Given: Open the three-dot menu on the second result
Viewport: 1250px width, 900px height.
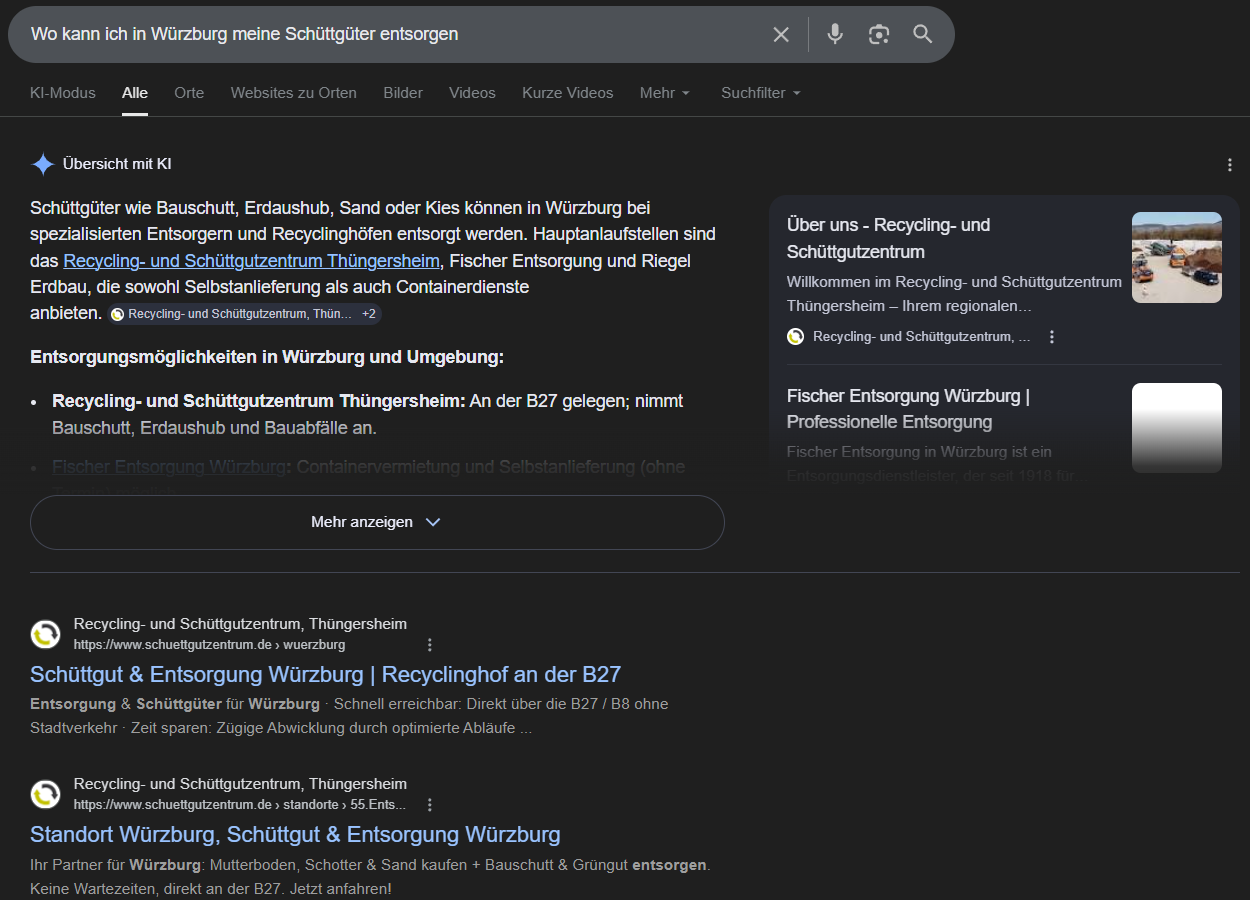Looking at the screenshot, I should (430, 804).
